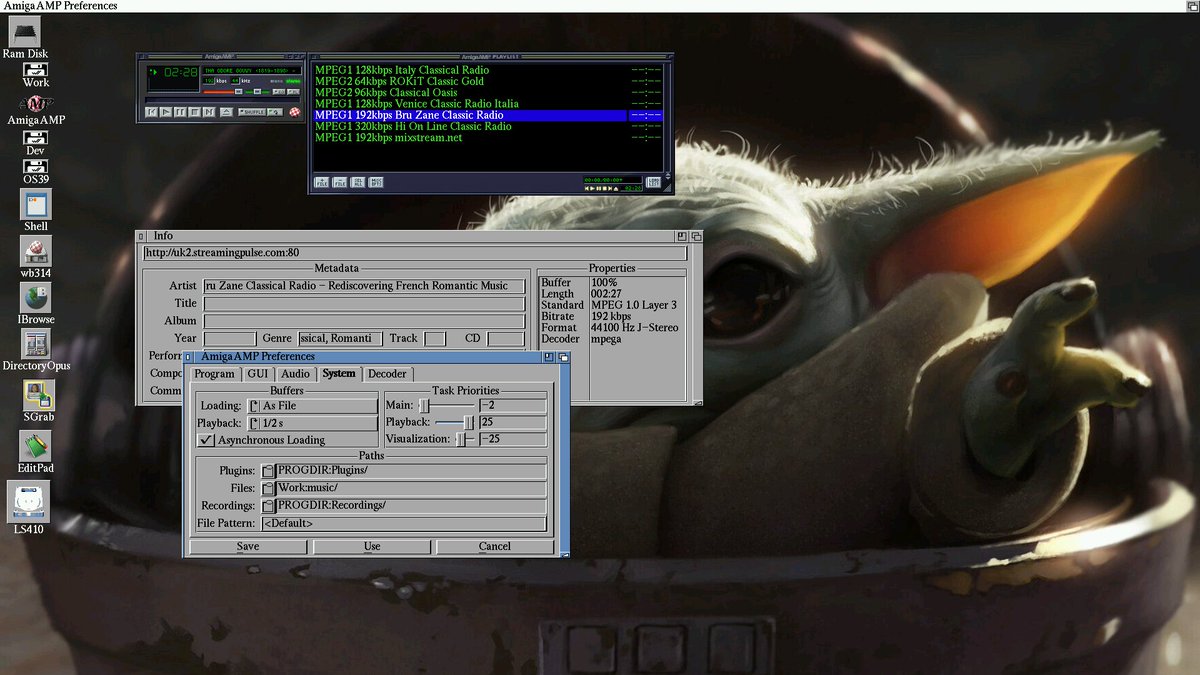This screenshot has height=675, width=1200.
Task: Click the System tab
Action: (x=339, y=373)
